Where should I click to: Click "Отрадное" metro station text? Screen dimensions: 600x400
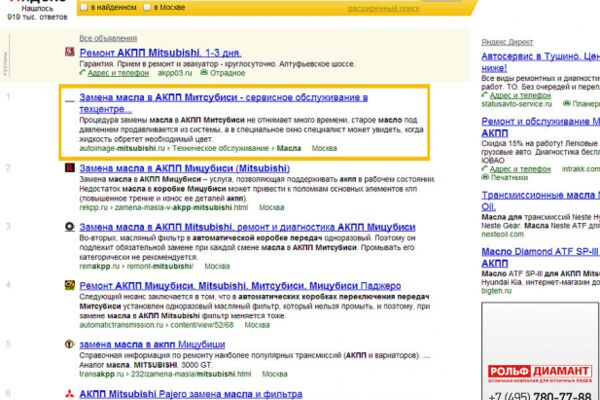tap(228, 73)
